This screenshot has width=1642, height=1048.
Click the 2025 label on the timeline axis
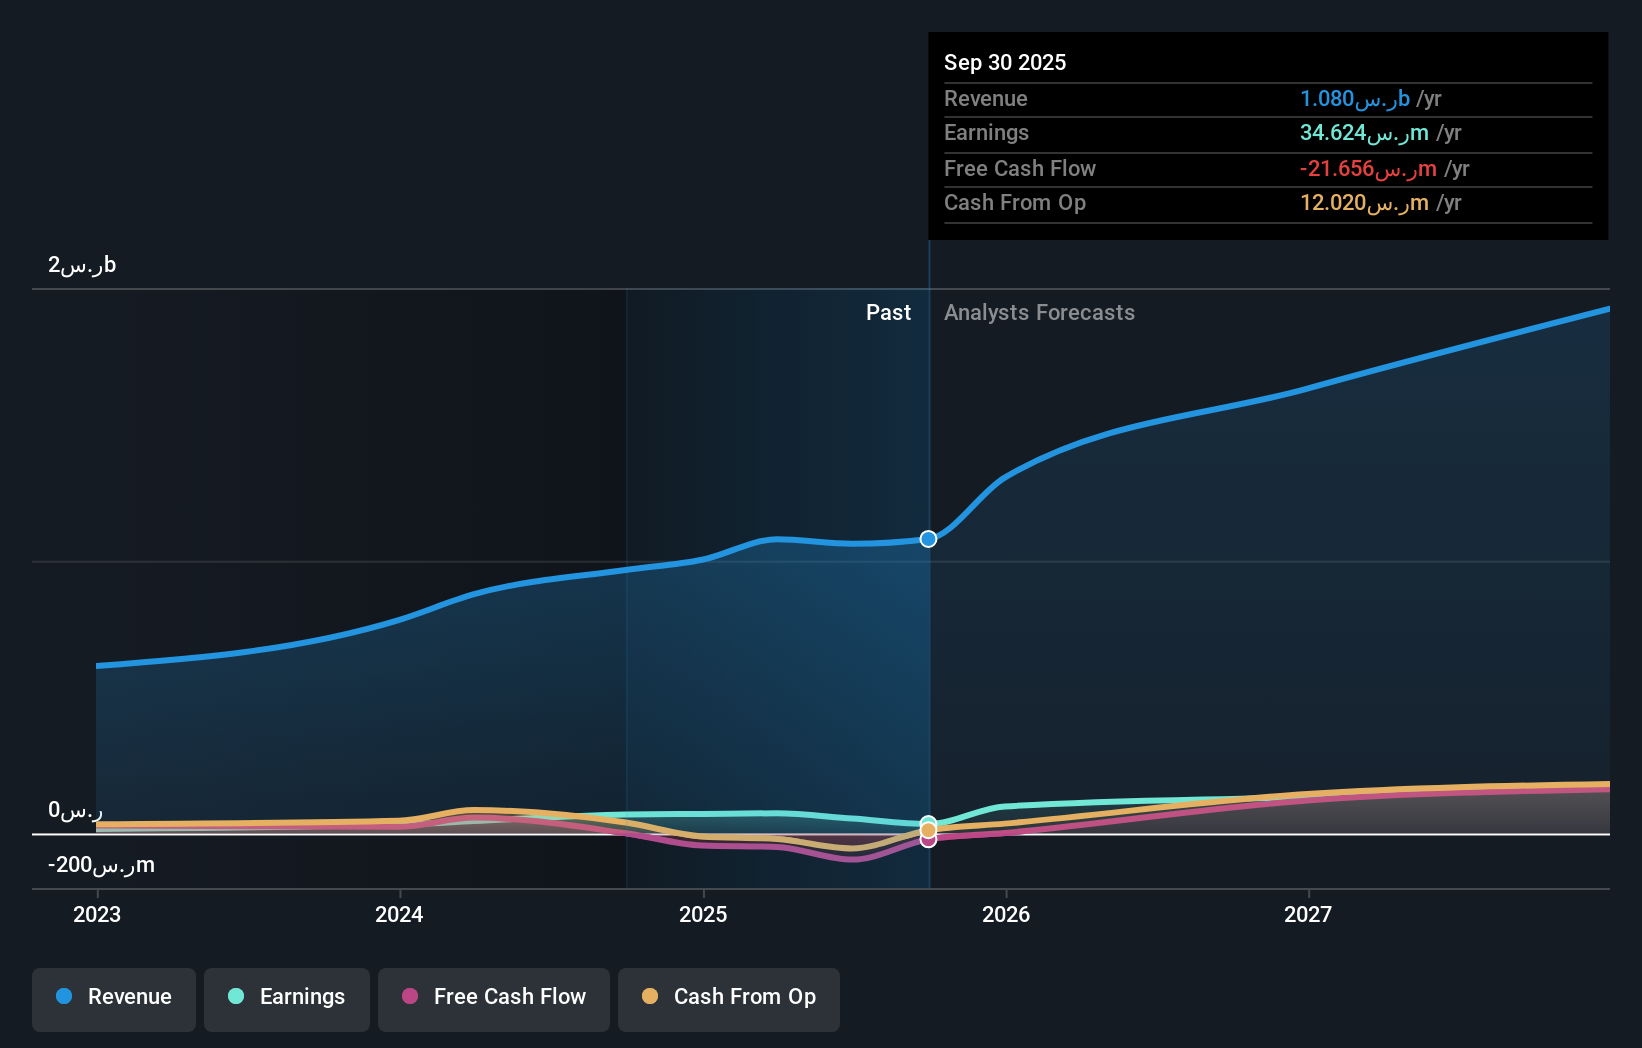click(x=703, y=914)
